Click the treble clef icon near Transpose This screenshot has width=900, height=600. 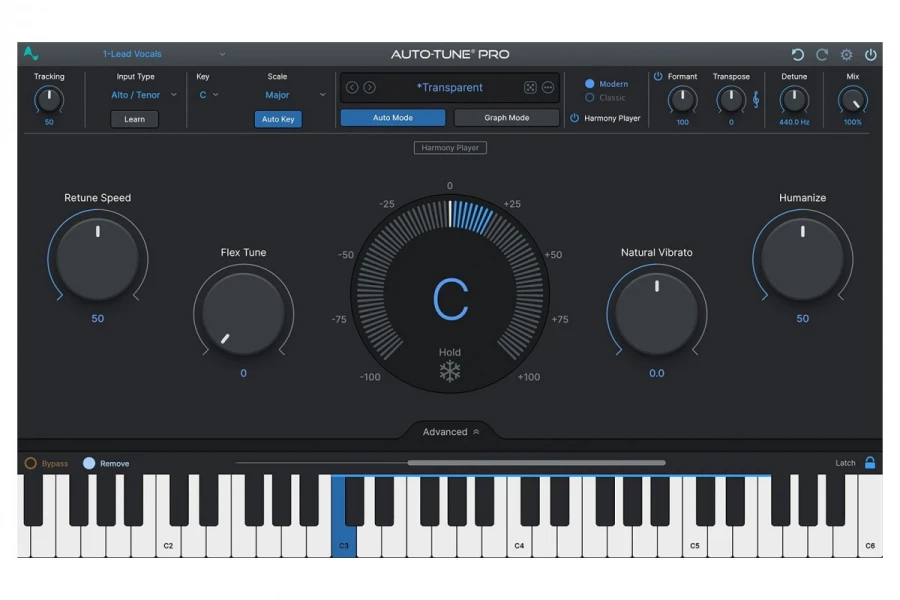pyautogui.click(x=756, y=100)
